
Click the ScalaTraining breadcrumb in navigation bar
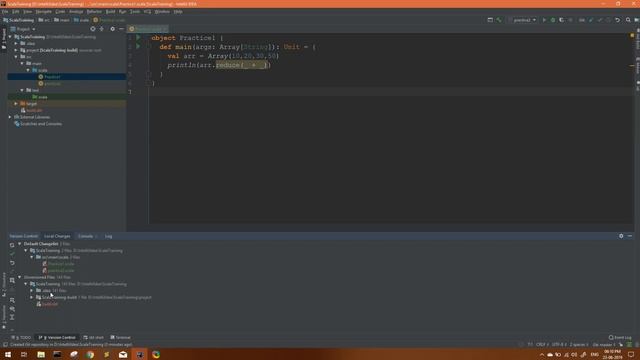click(x=18, y=20)
